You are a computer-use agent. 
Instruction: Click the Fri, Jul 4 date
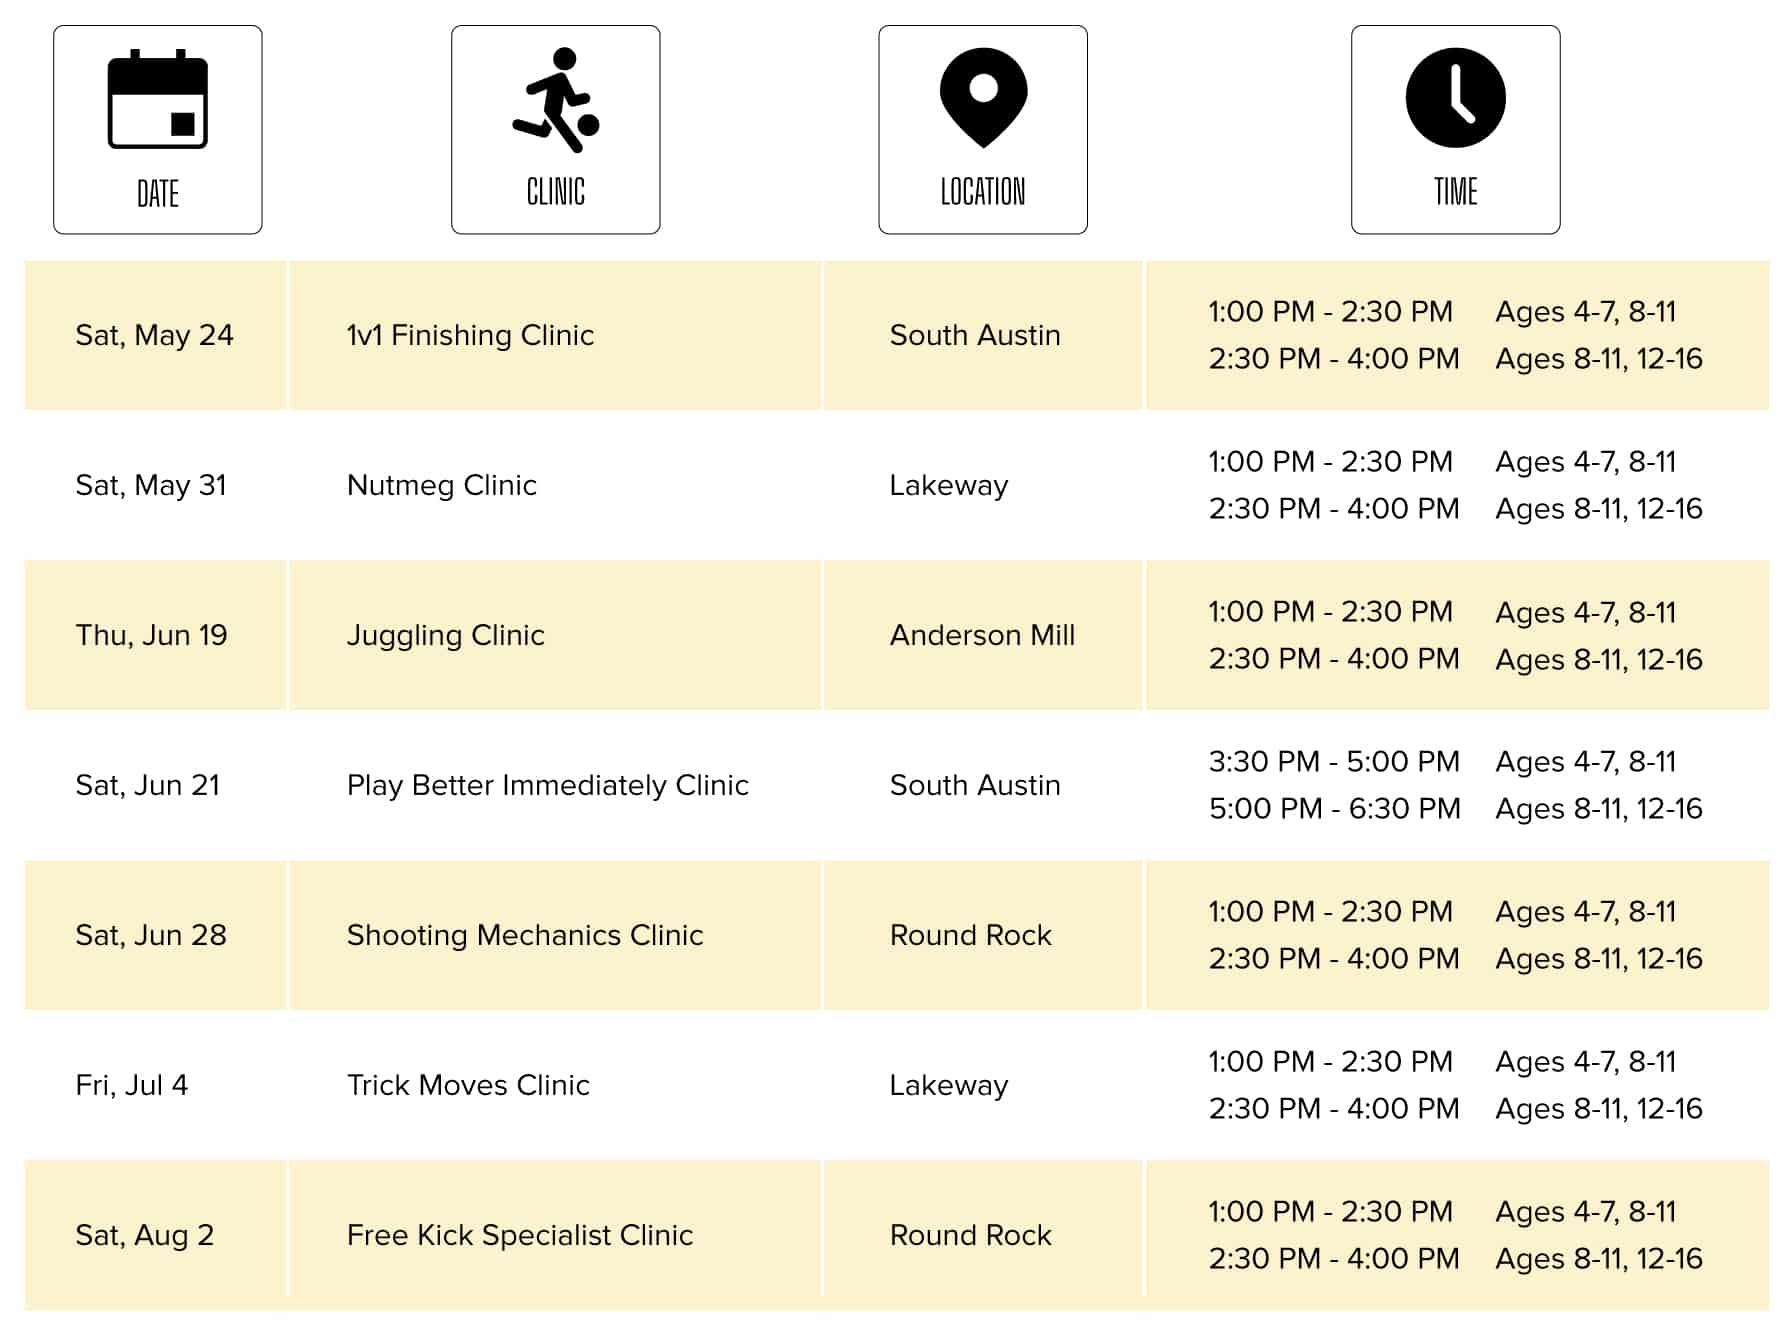coord(131,1085)
